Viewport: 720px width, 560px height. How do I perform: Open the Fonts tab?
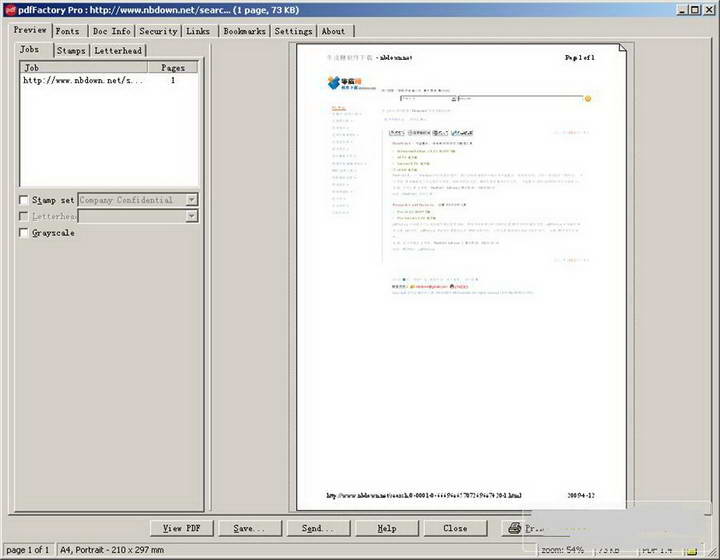pos(68,31)
